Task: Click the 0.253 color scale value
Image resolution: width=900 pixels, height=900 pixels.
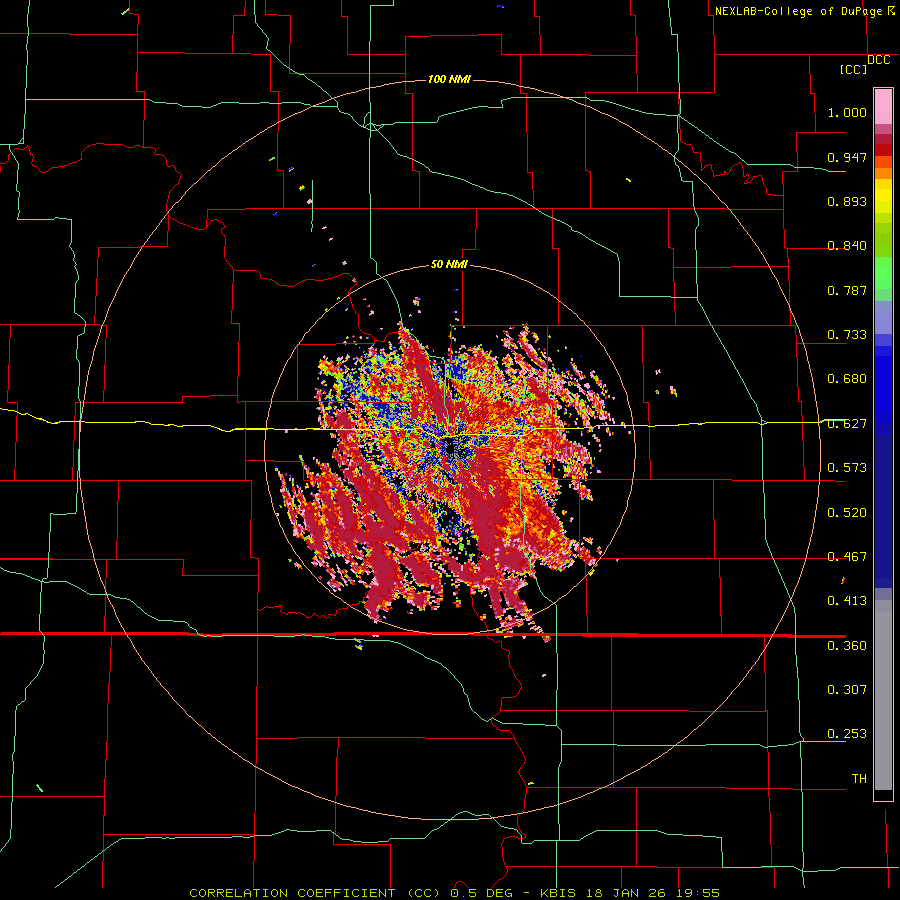Action: (x=847, y=734)
